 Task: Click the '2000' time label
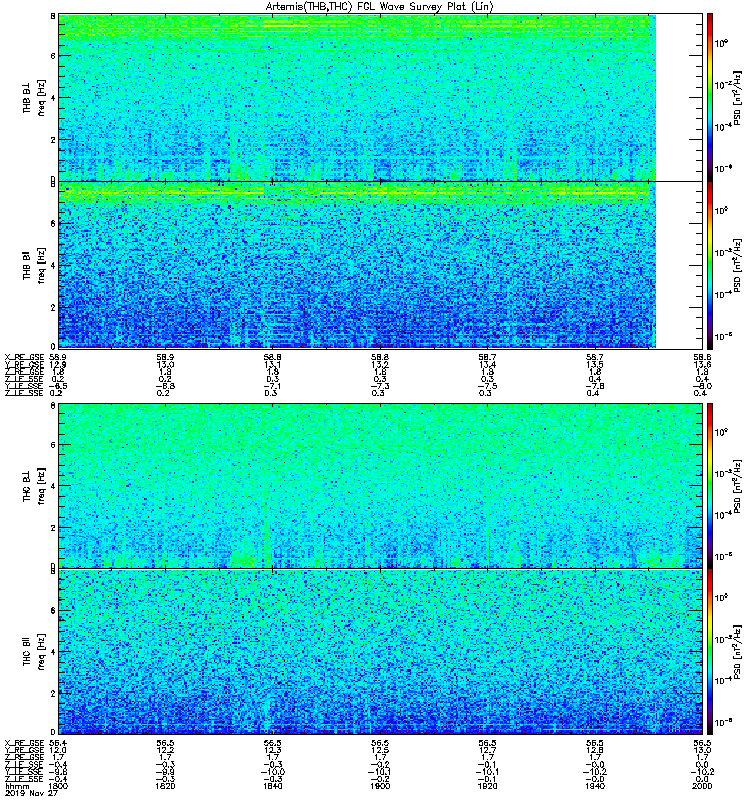point(703,786)
